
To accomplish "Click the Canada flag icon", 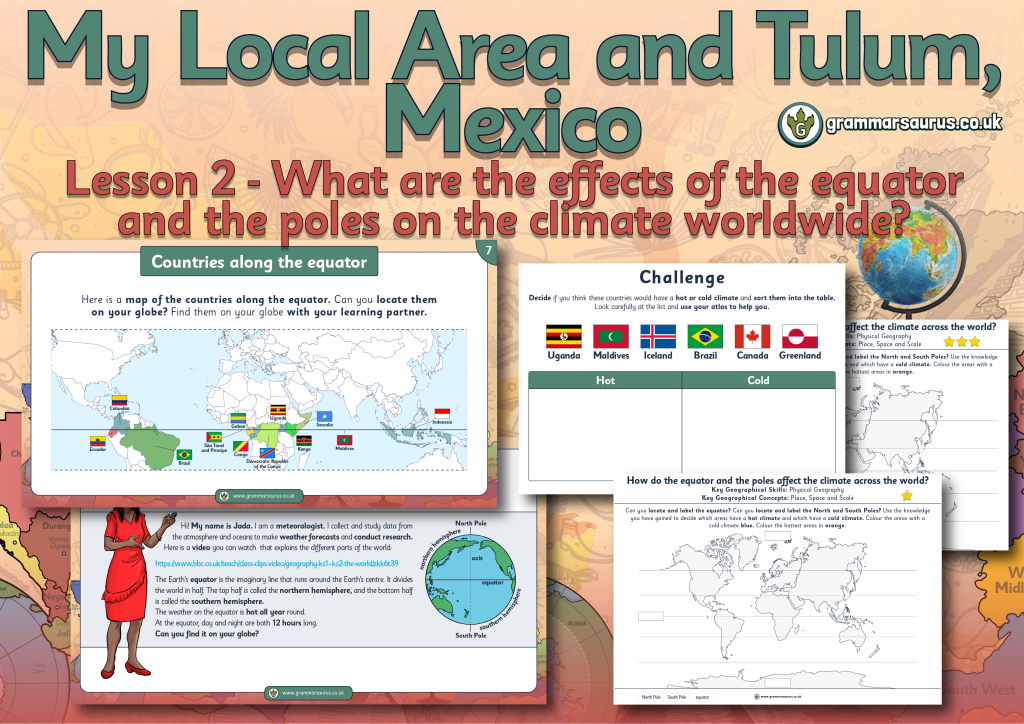I will click(751, 337).
